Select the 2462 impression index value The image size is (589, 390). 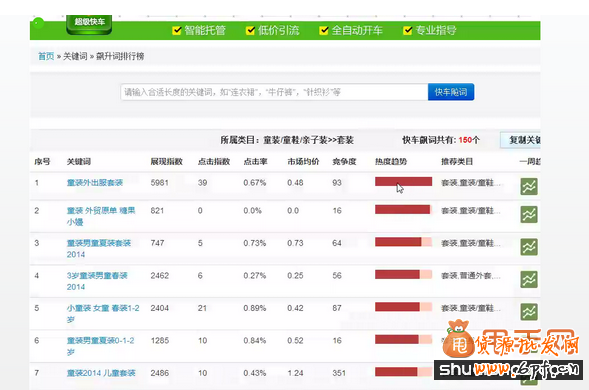[x=160, y=275]
